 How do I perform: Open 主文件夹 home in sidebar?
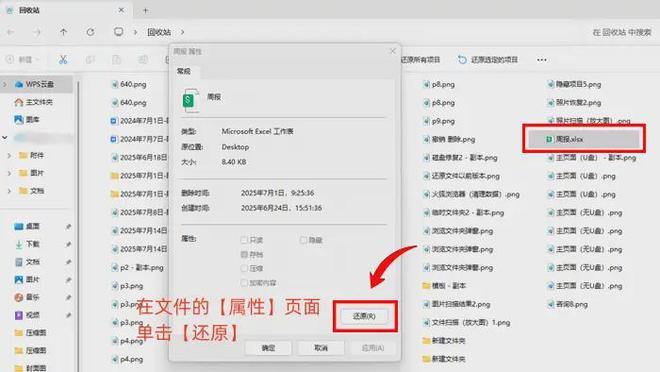pos(34,102)
